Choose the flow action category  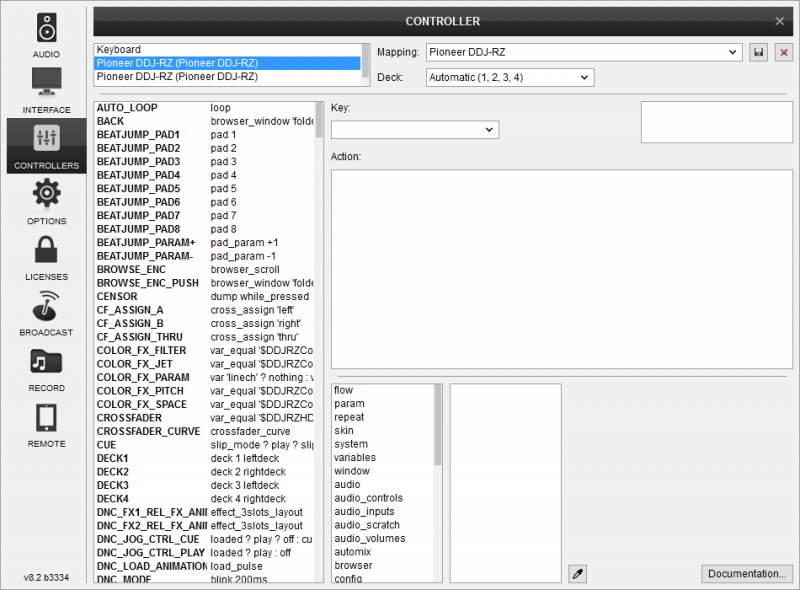pos(383,390)
